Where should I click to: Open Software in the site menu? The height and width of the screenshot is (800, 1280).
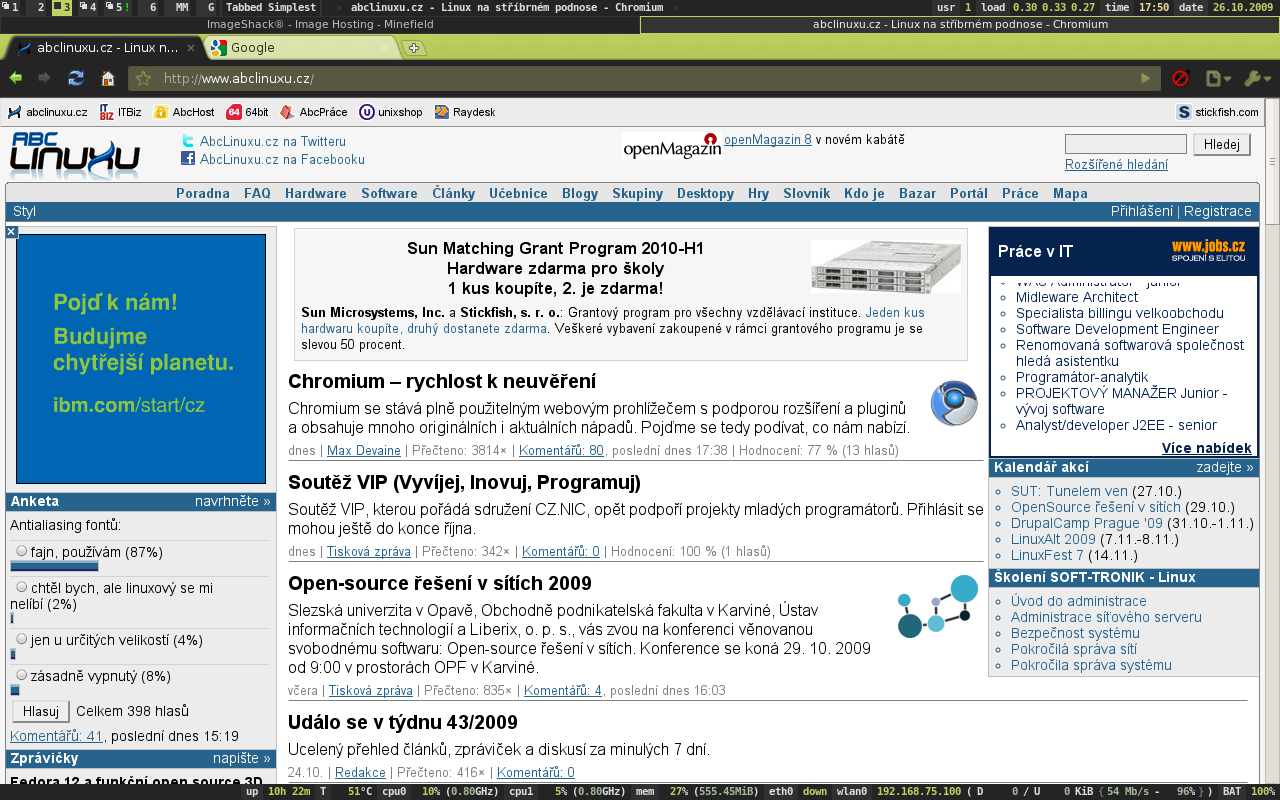pyautogui.click(x=390, y=193)
